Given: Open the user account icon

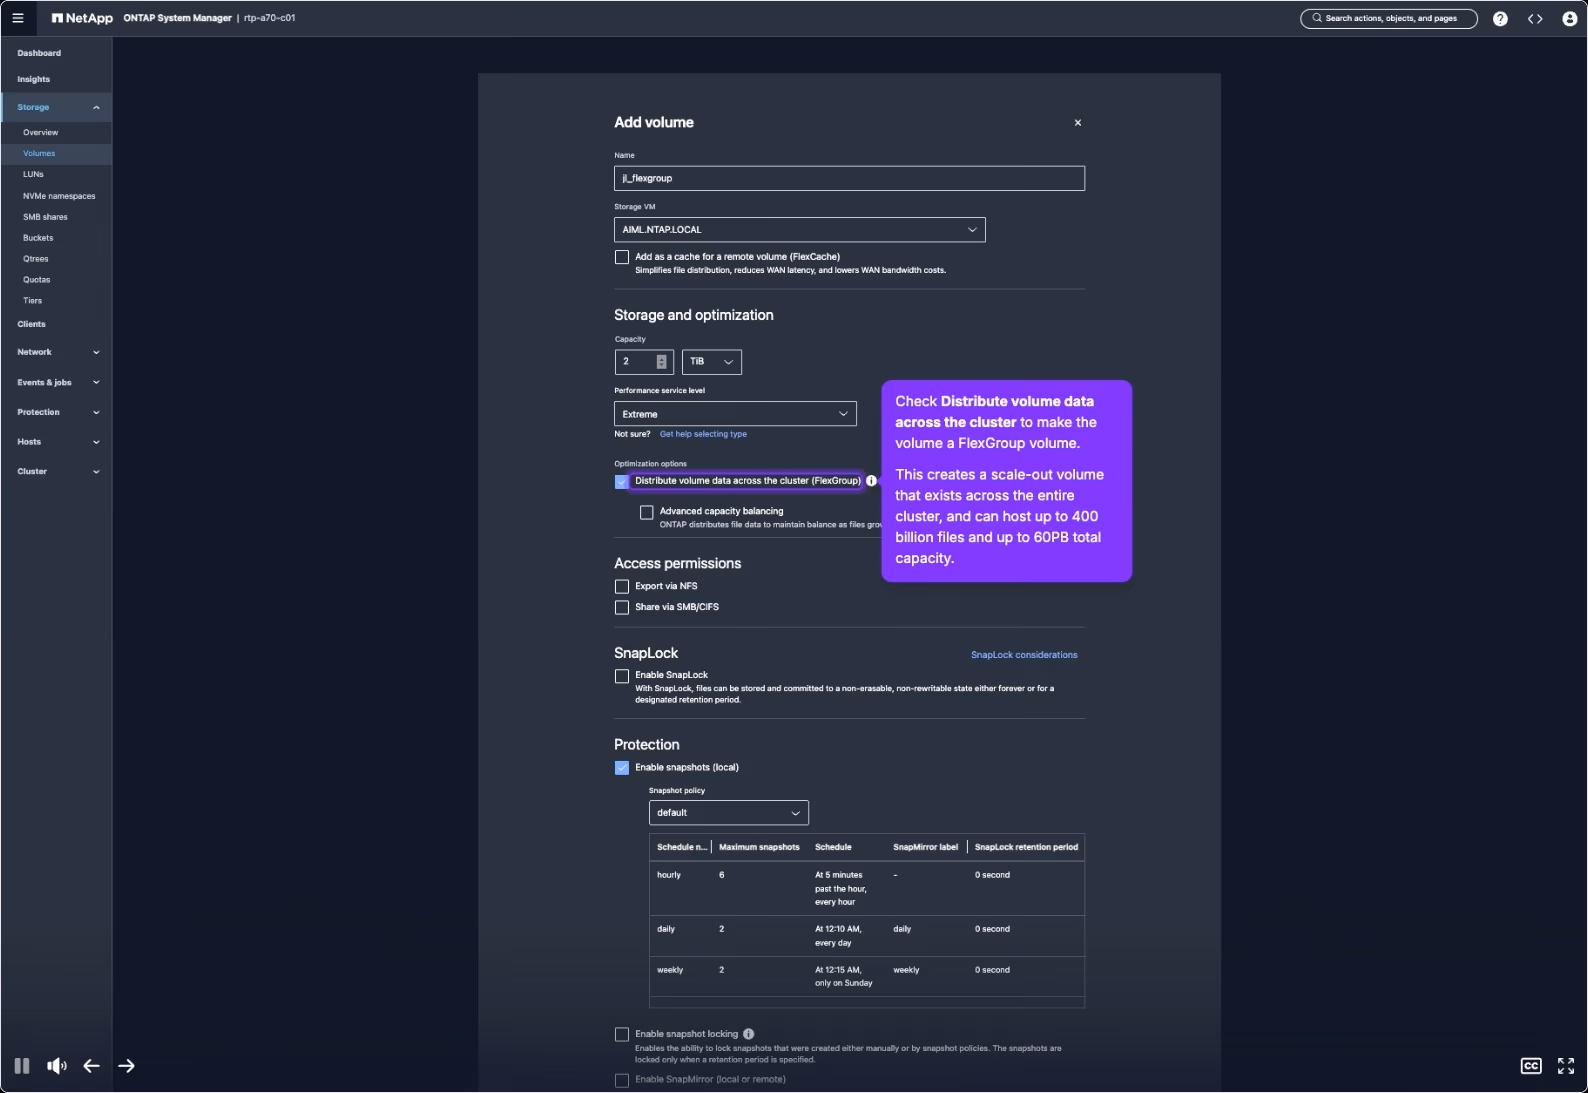Looking at the screenshot, I should [1569, 18].
